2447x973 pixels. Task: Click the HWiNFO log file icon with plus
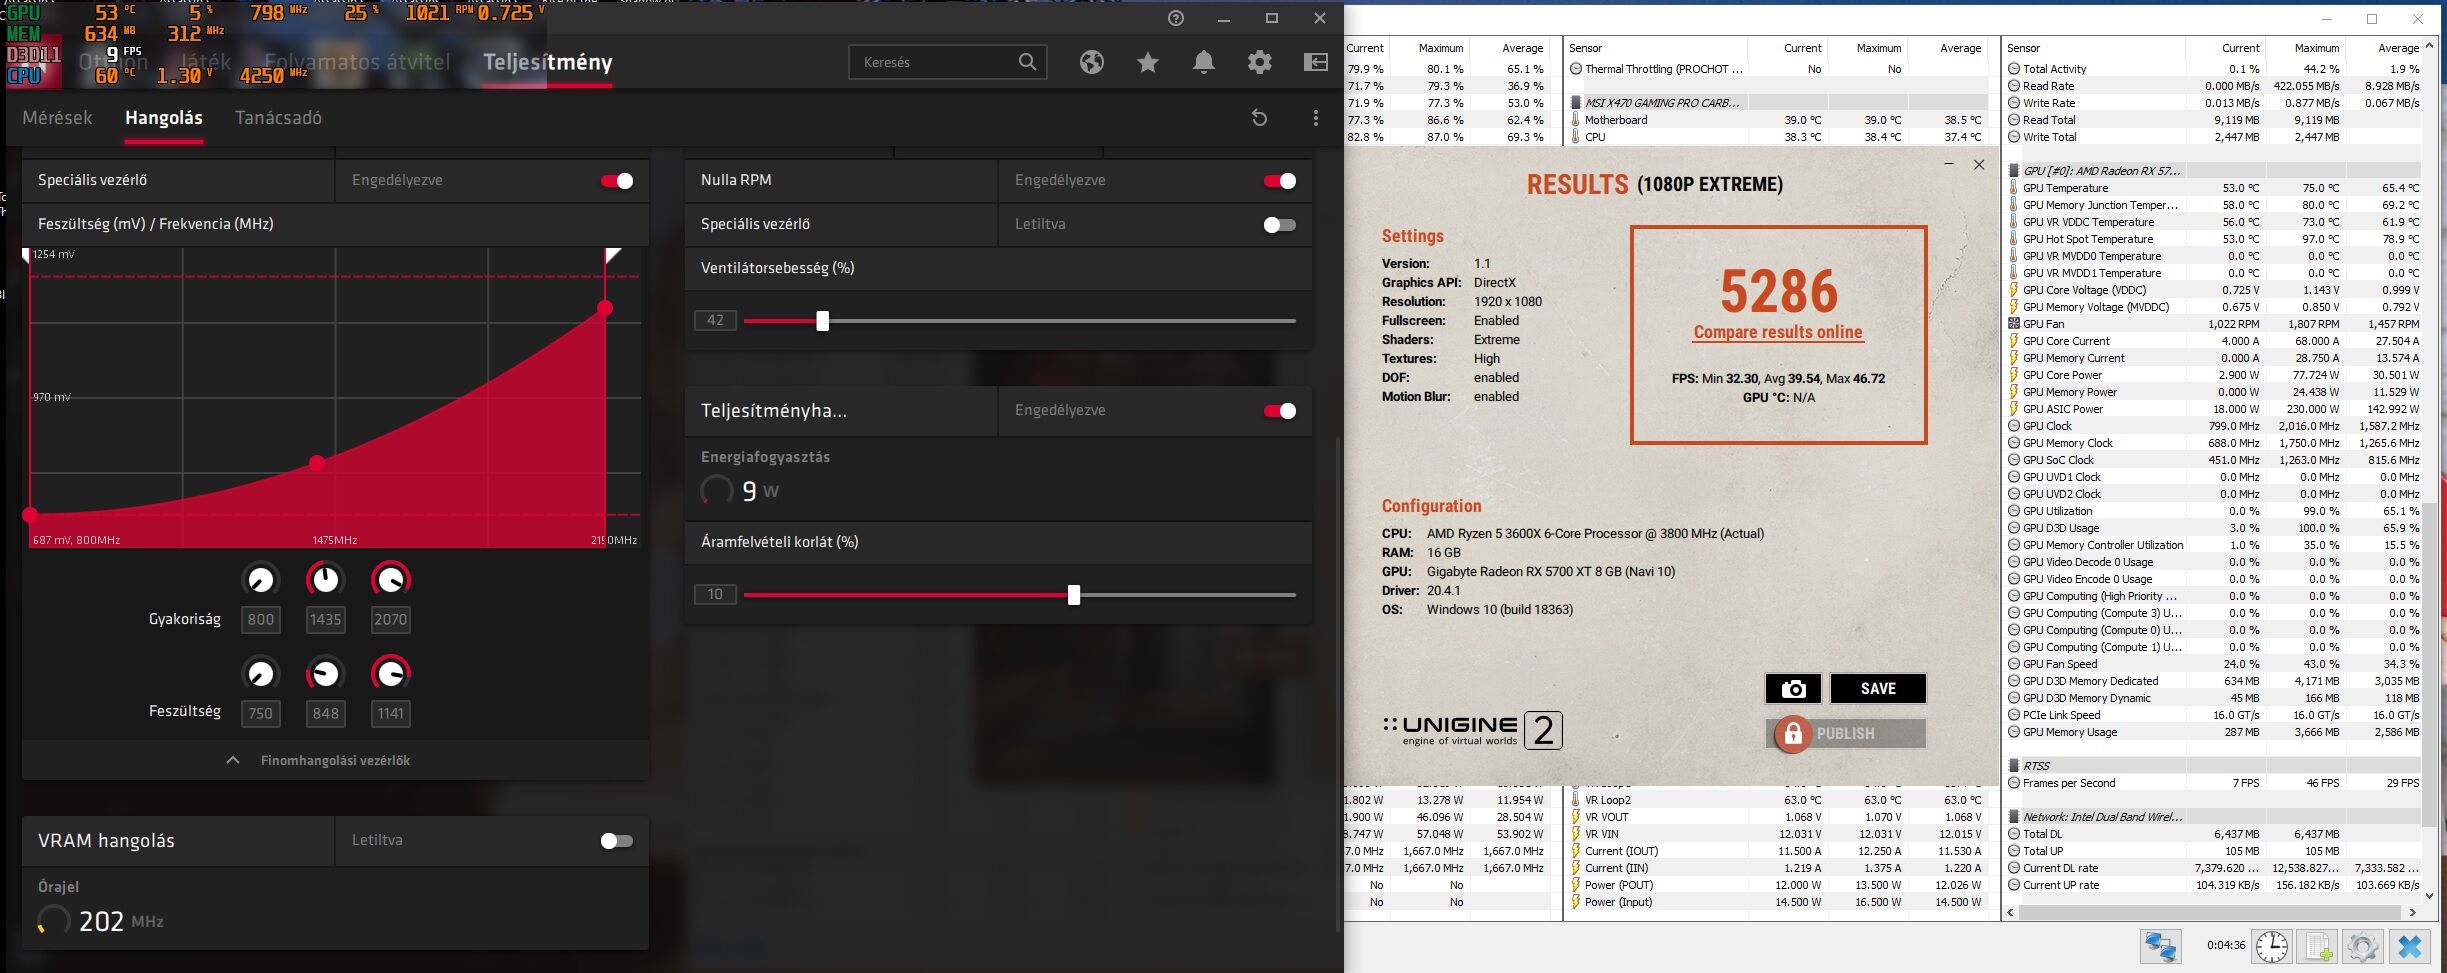2317,945
